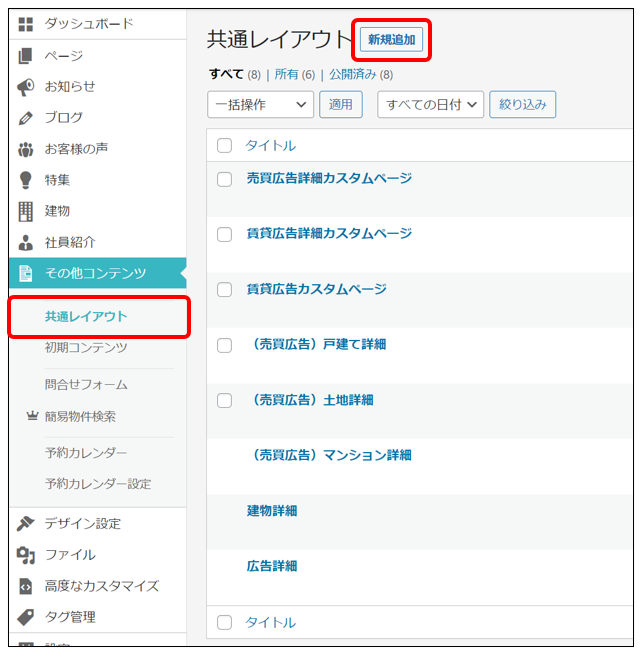
Task: Click the people icon for お客様の声
Action: click(x=26, y=149)
